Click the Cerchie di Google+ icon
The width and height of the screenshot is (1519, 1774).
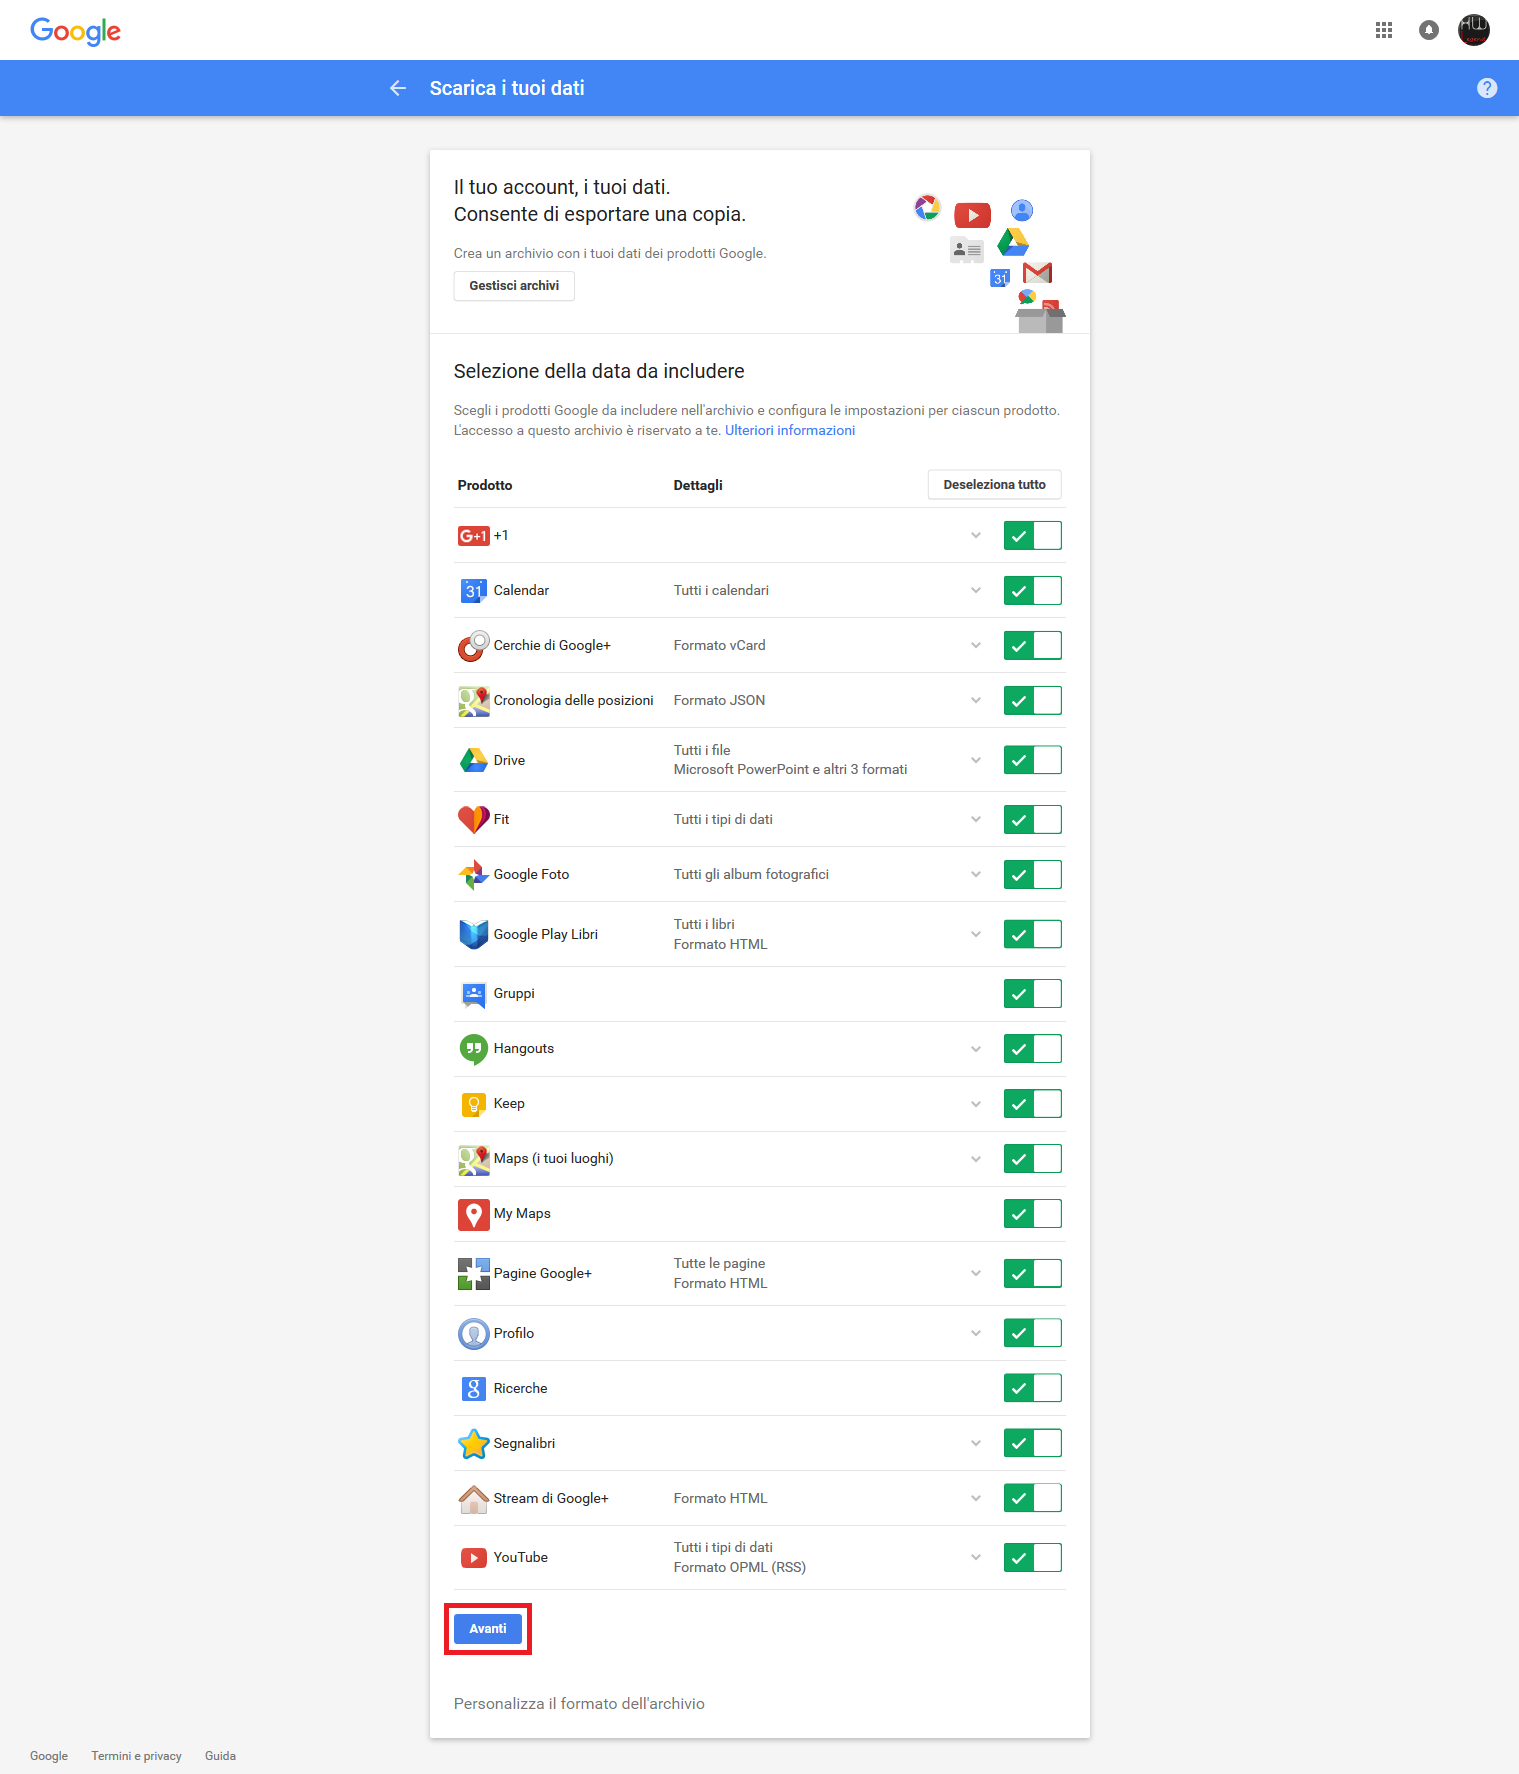click(x=474, y=646)
